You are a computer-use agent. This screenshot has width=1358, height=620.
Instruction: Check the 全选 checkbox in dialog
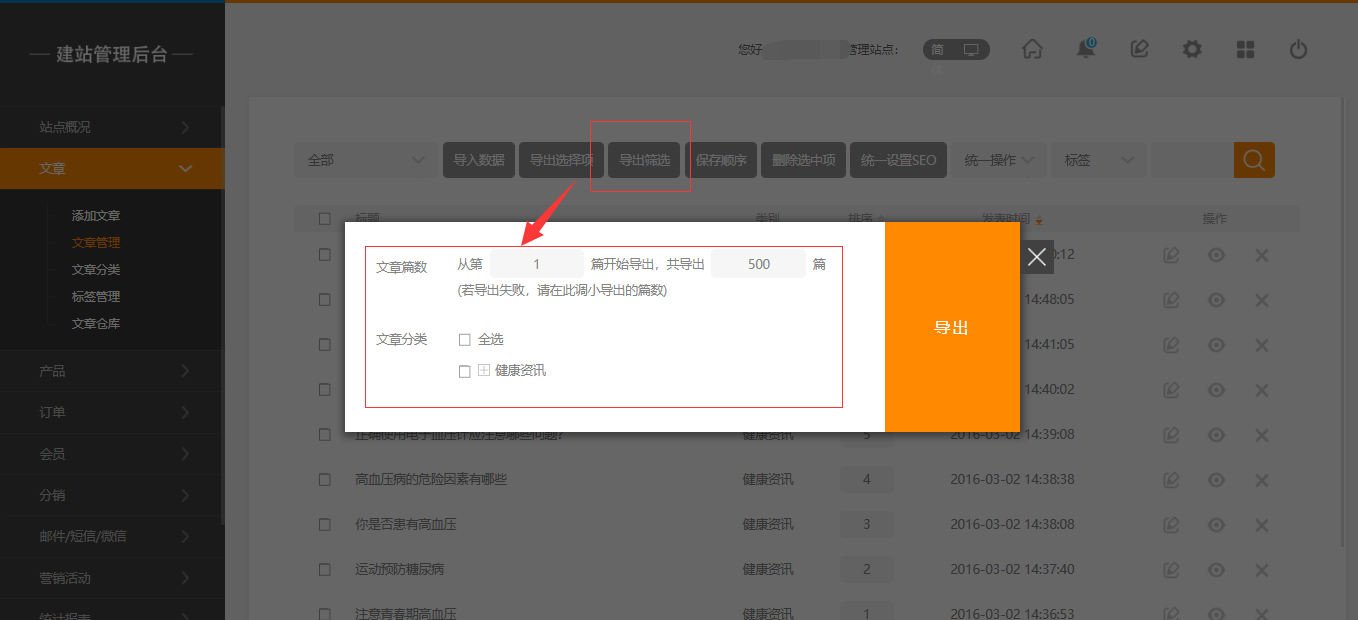(x=464, y=340)
